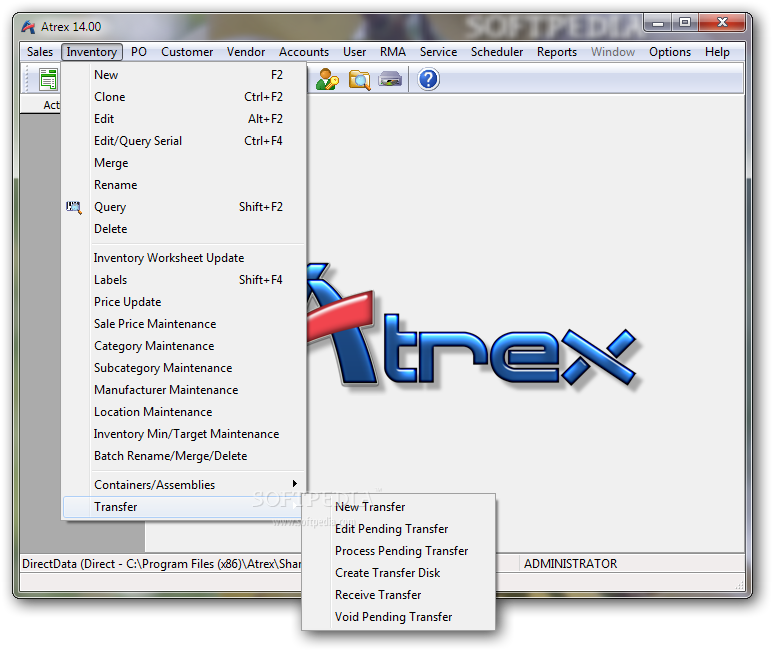
Task: Choose Create Transfer Disk
Action: click(398, 573)
